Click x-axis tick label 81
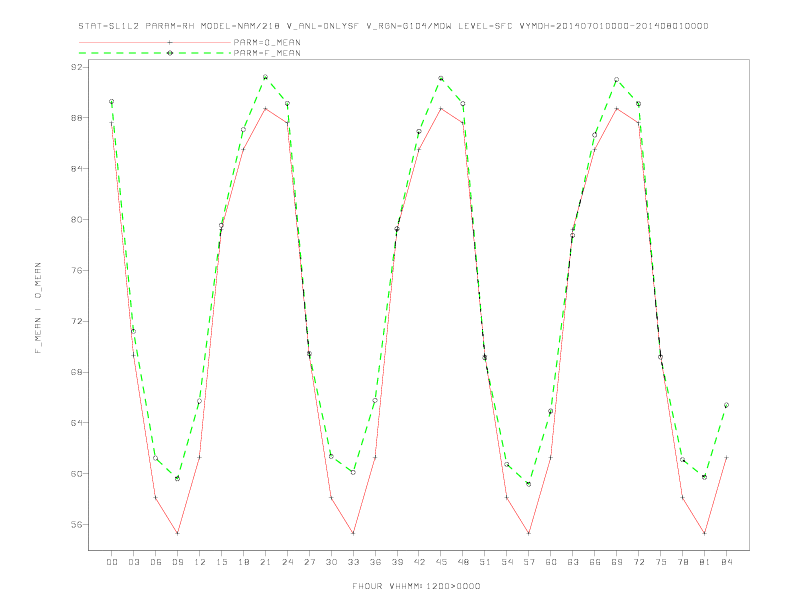Screen dimensions: 792x612 [705, 562]
